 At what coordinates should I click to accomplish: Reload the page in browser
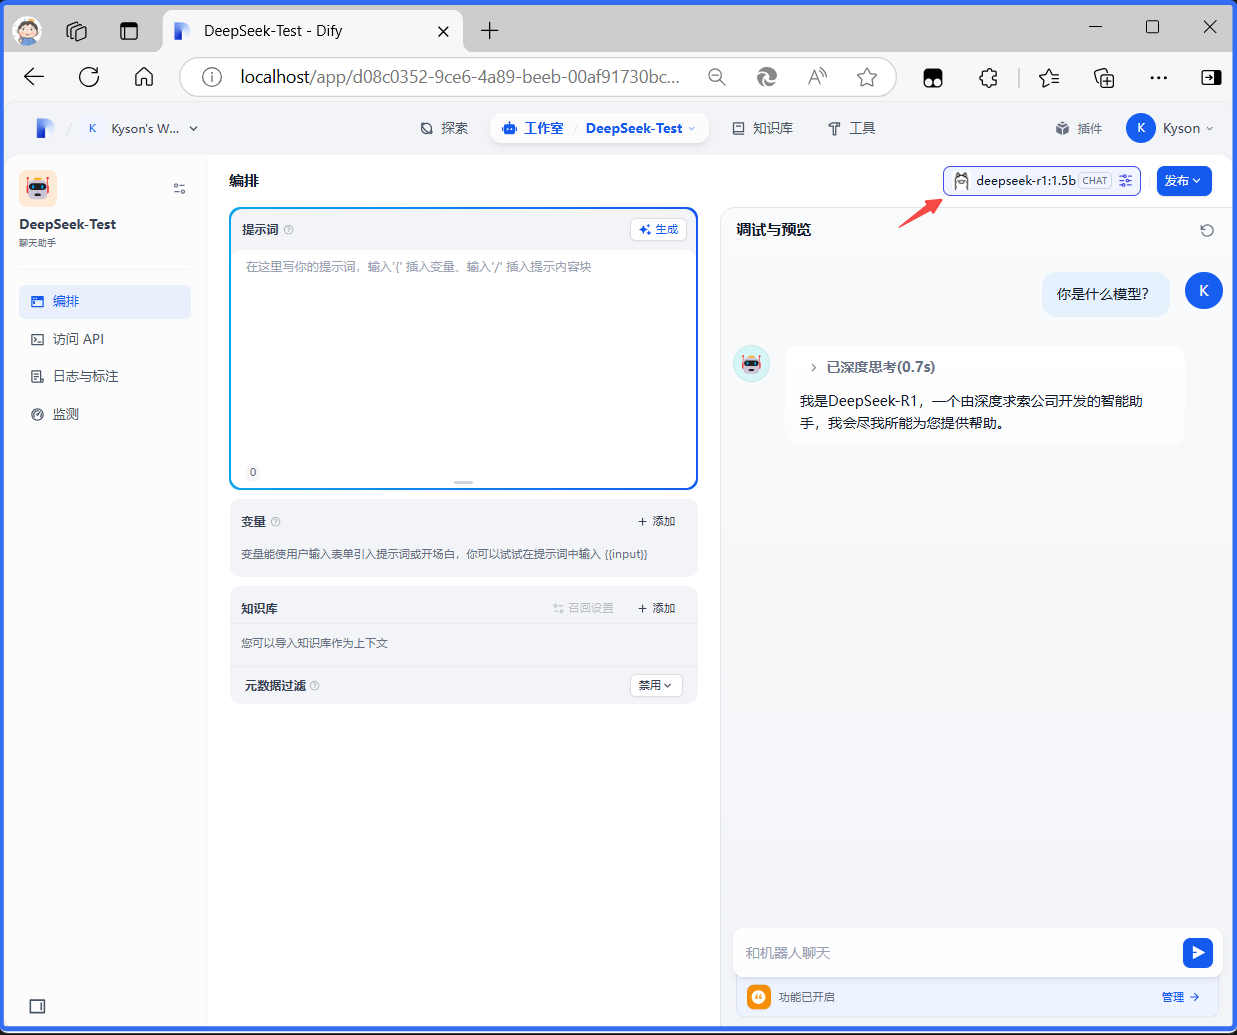click(89, 77)
